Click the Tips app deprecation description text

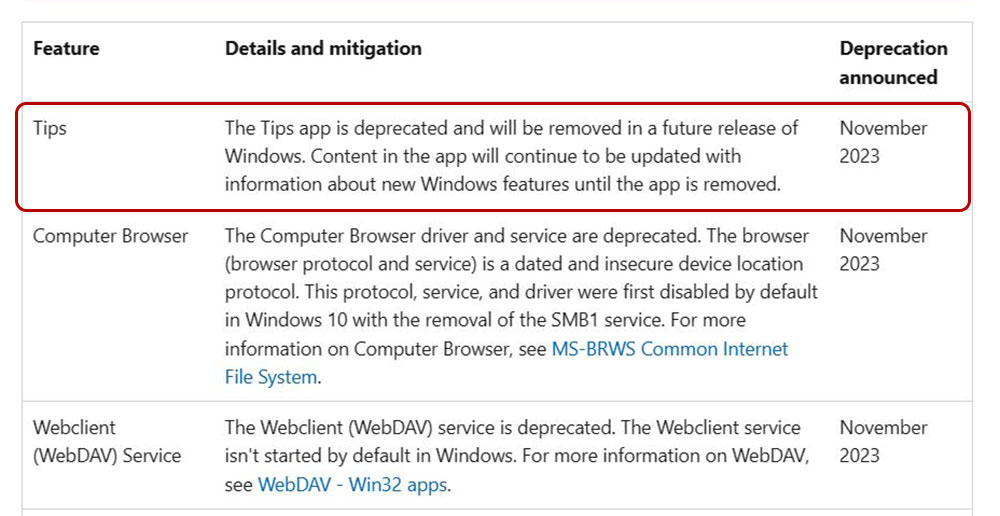pos(511,156)
